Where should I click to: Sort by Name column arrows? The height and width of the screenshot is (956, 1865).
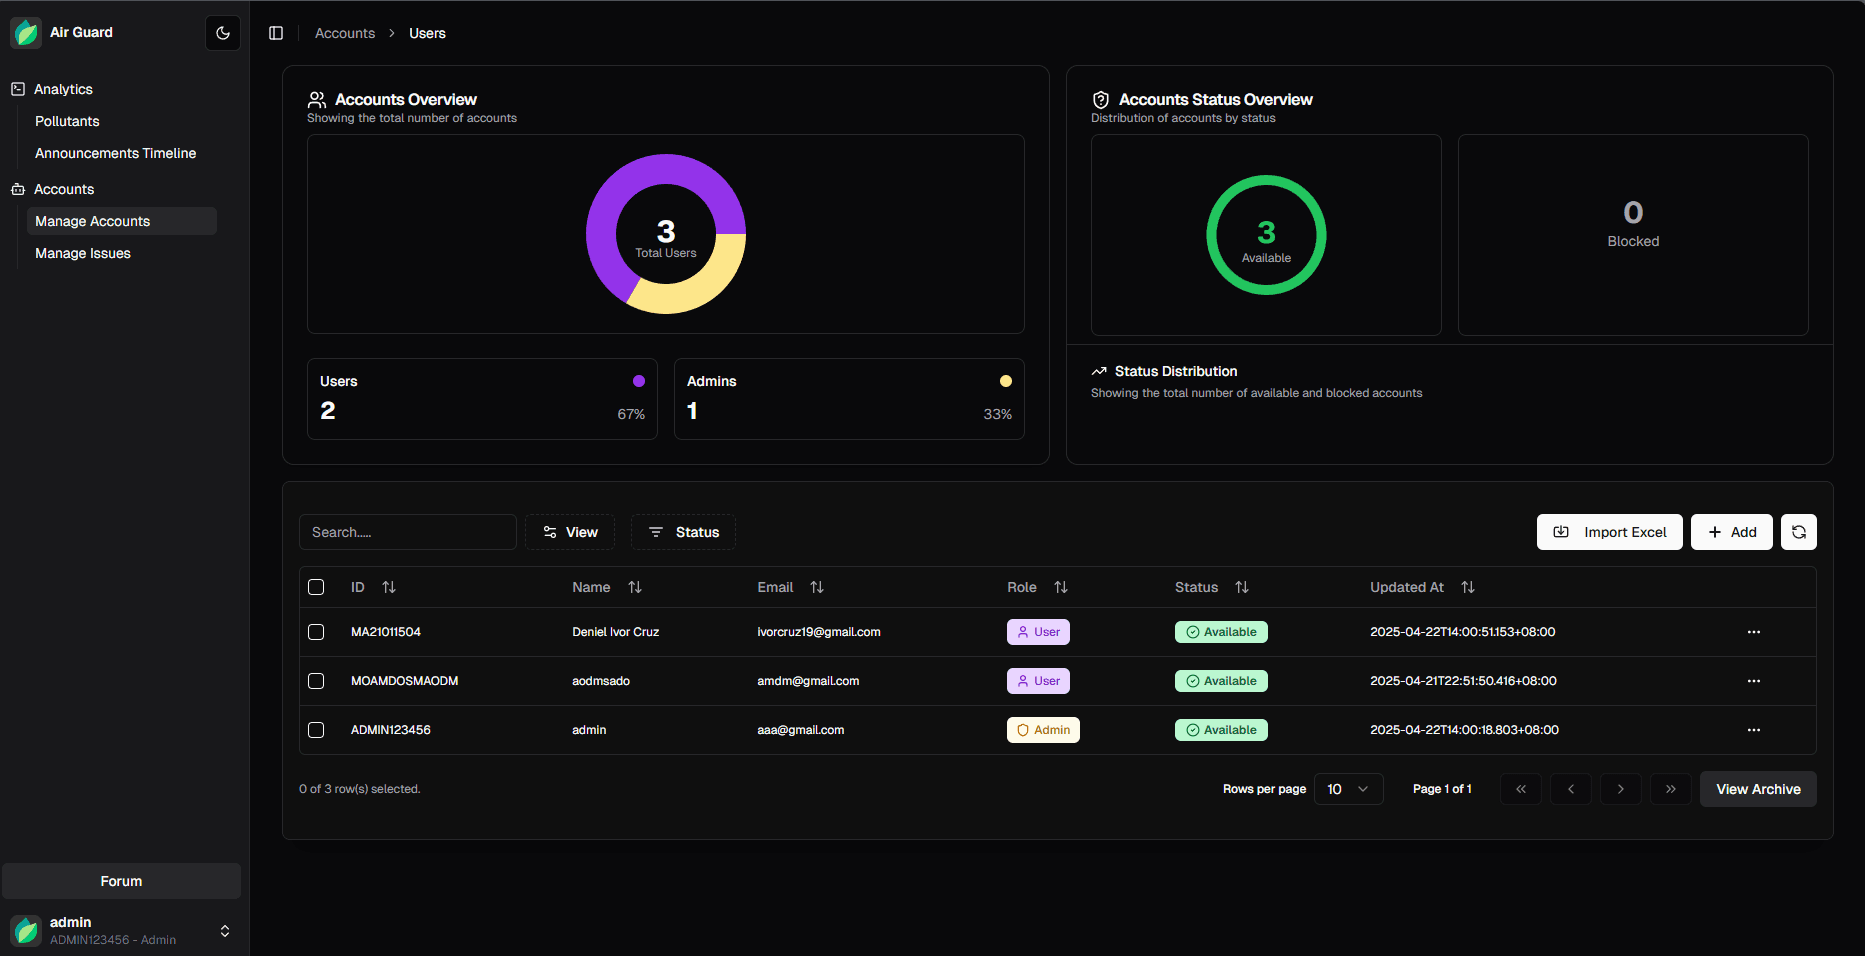coord(635,587)
